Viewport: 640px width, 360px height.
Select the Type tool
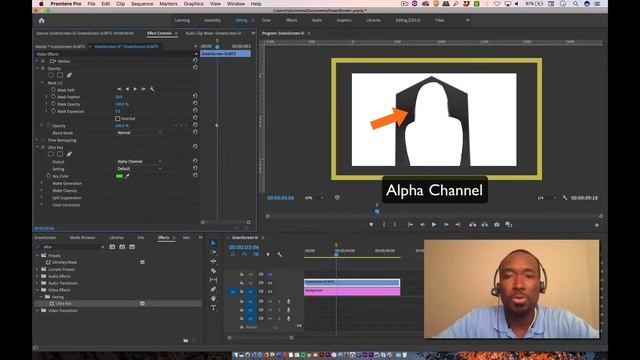pos(213,308)
